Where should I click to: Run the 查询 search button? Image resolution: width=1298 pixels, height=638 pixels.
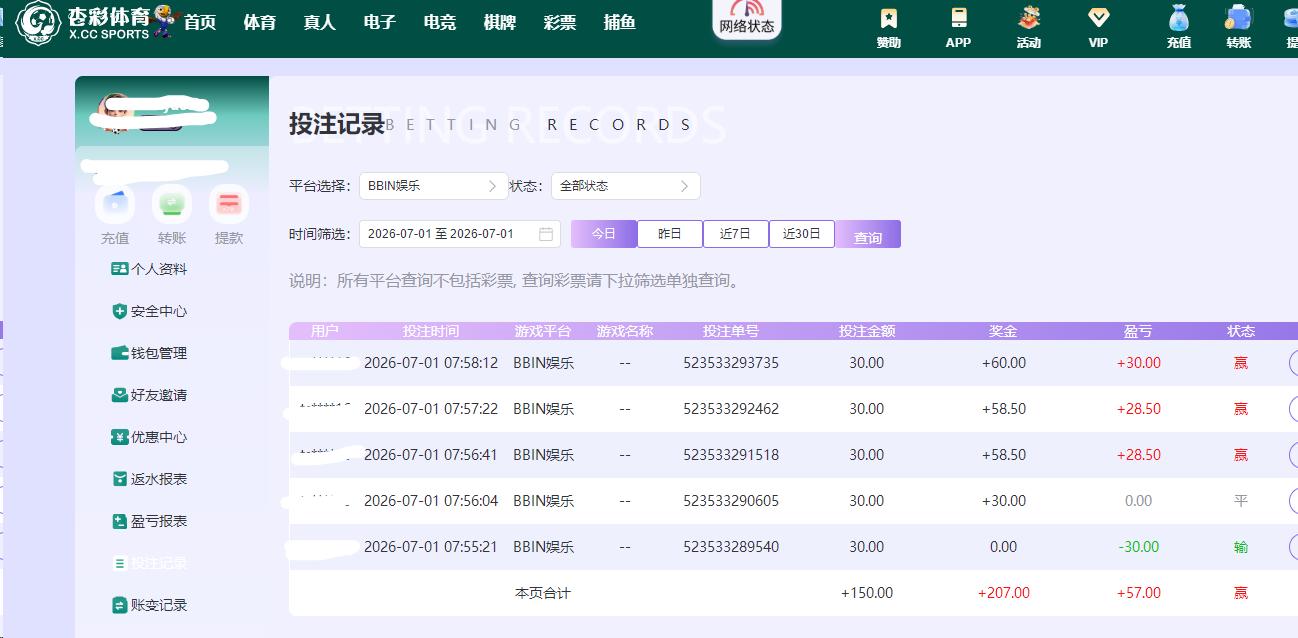tap(868, 234)
